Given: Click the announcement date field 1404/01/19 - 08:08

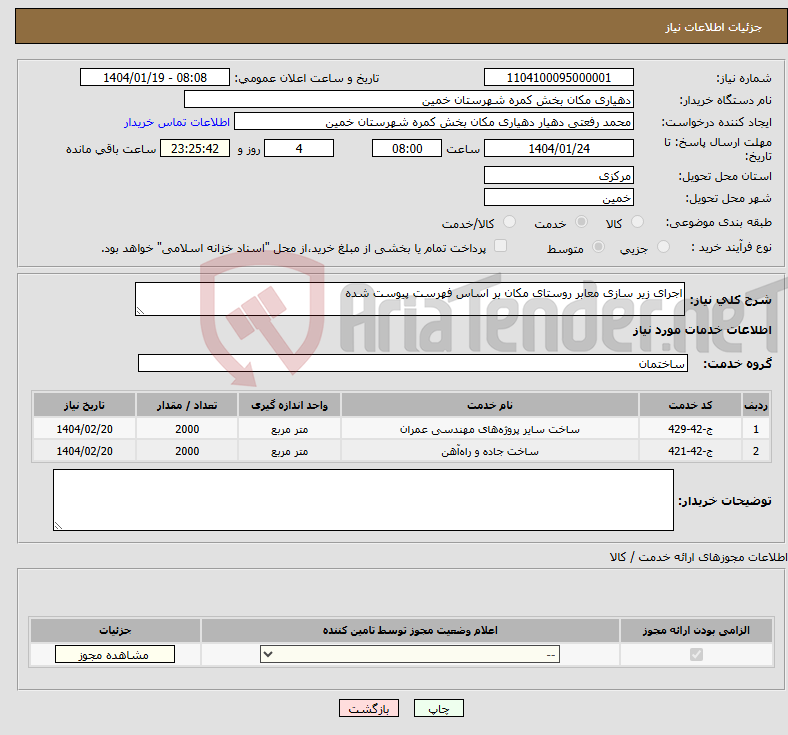Looking at the screenshot, I should tap(155, 77).
